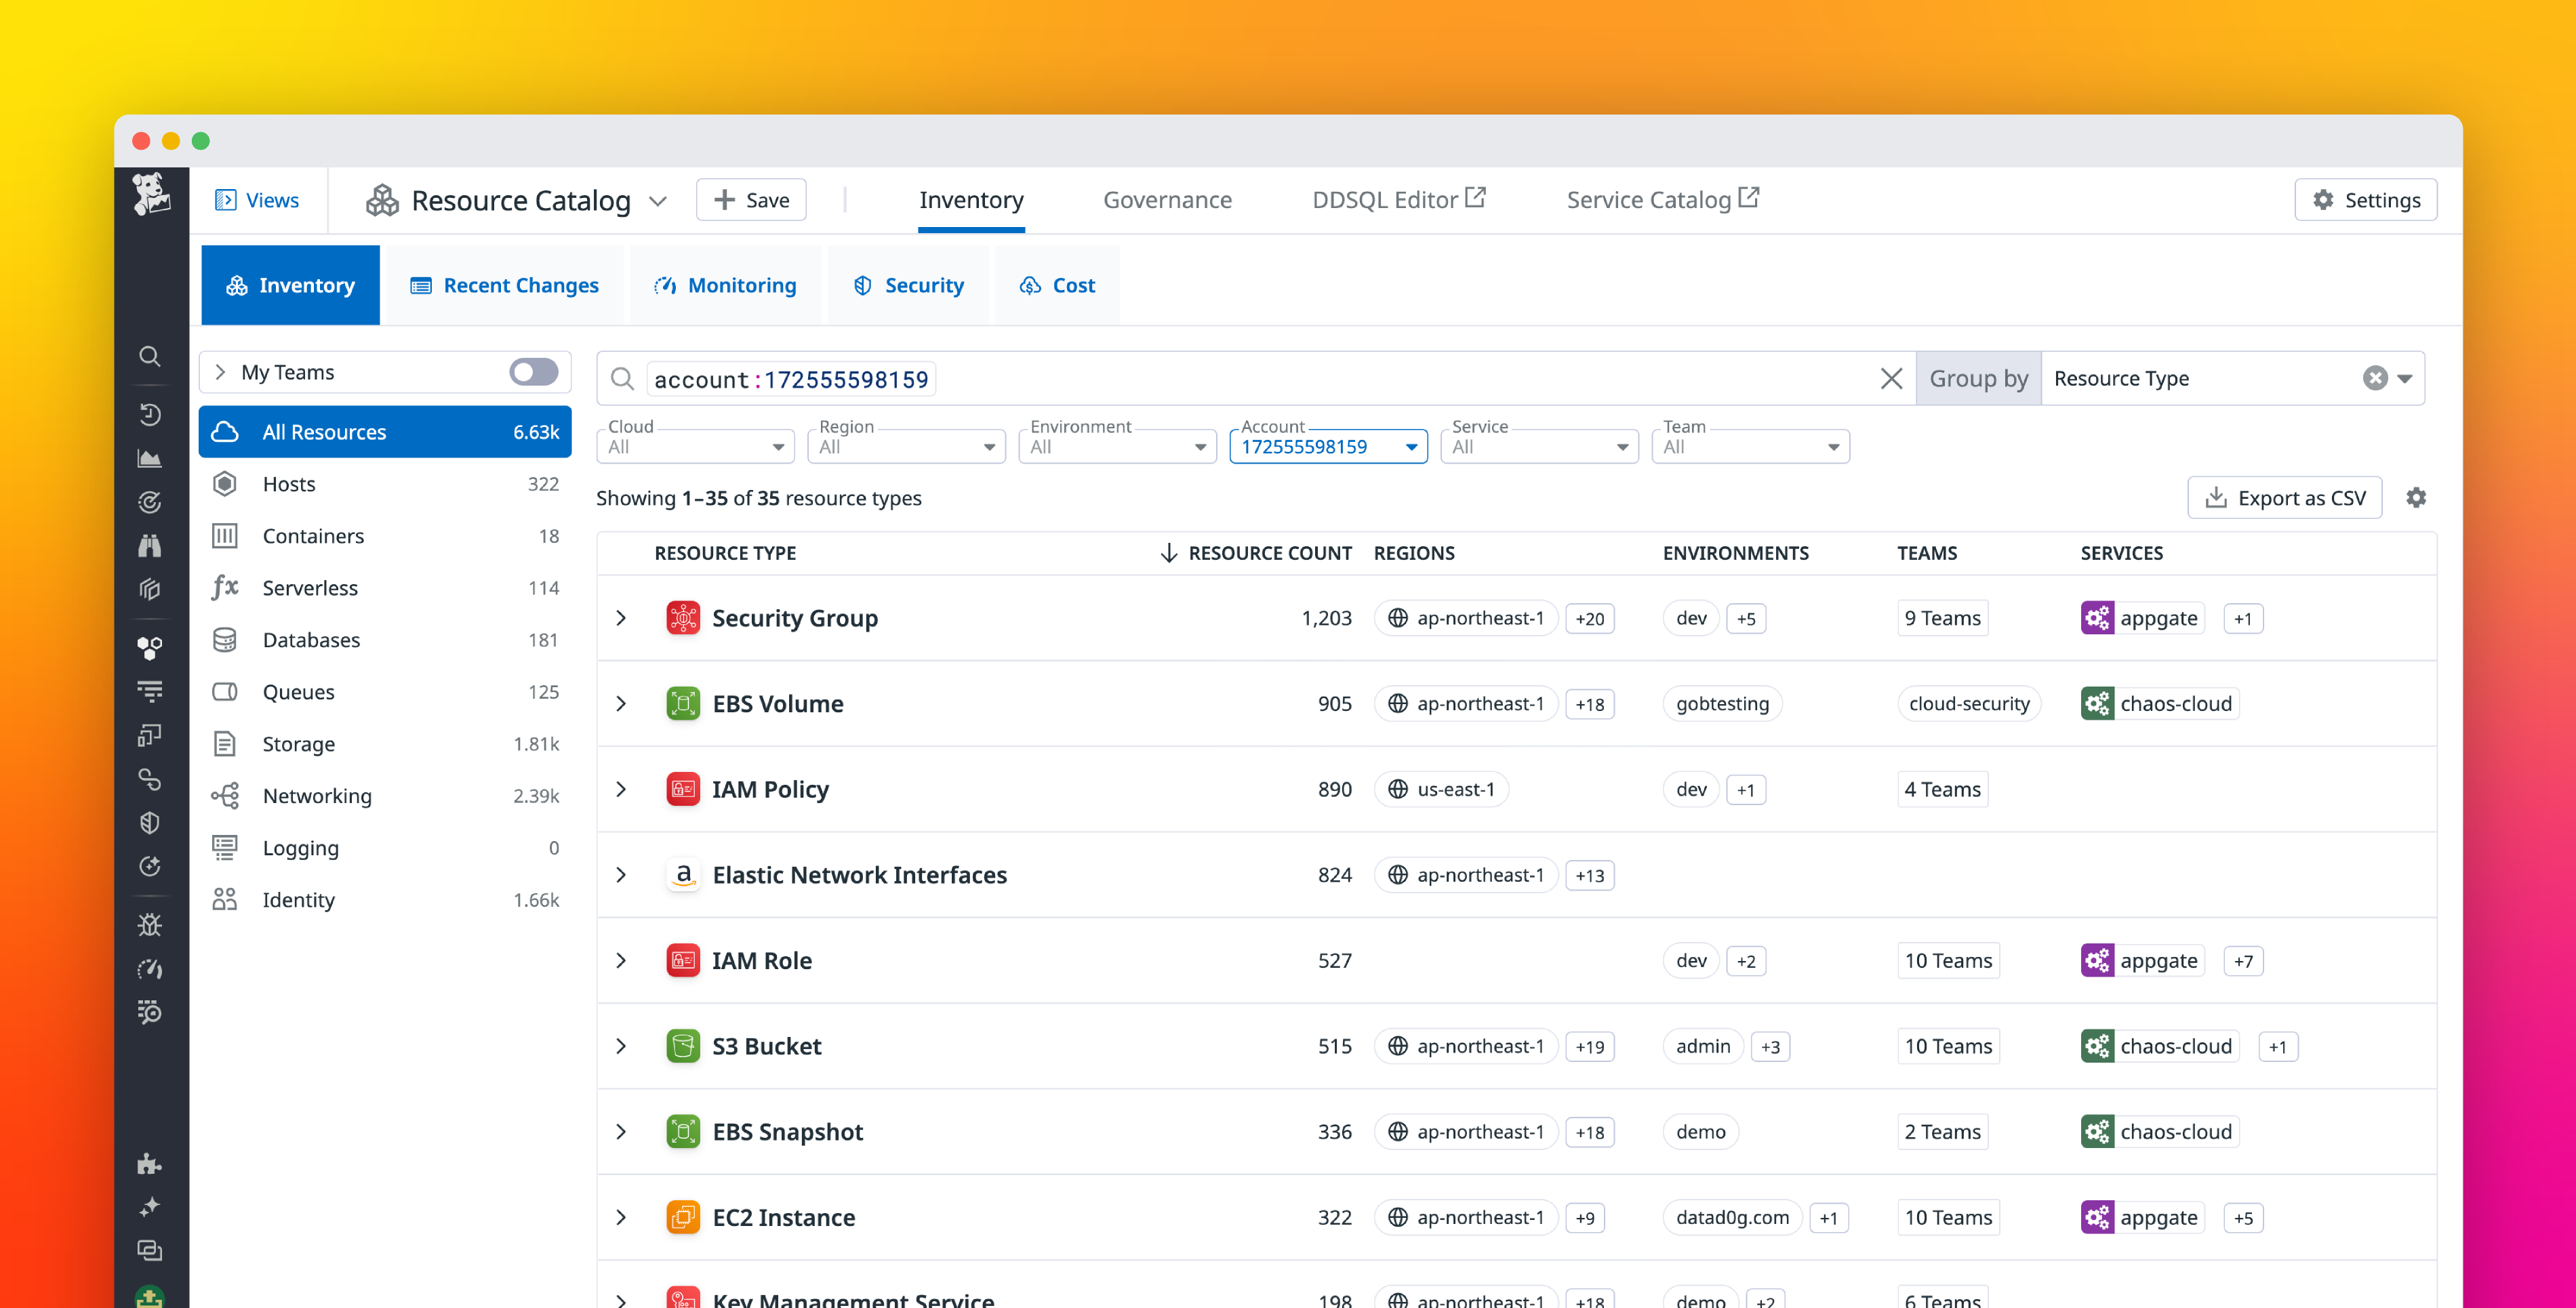Switch to the Governance tab
Viewport: 2576px width, 1308px height.
pyautogui.click(x=1167, y=199)
